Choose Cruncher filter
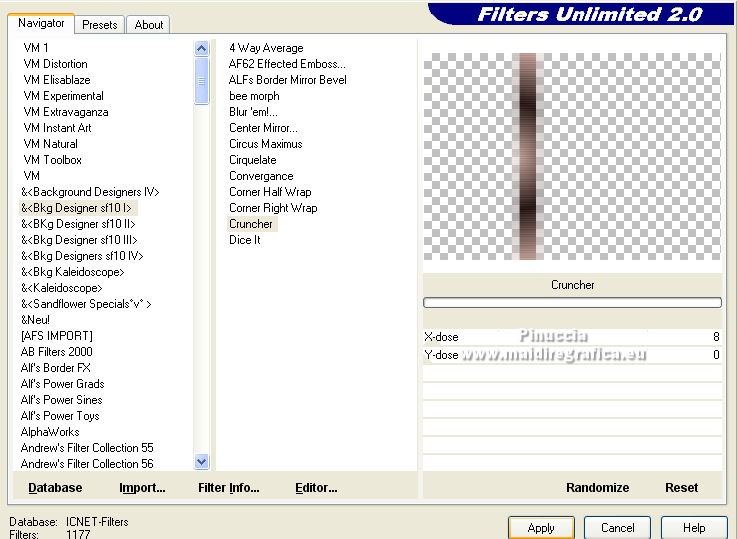Image resolution: width=737 pixels, height=539 pixels. click(251, 224)
